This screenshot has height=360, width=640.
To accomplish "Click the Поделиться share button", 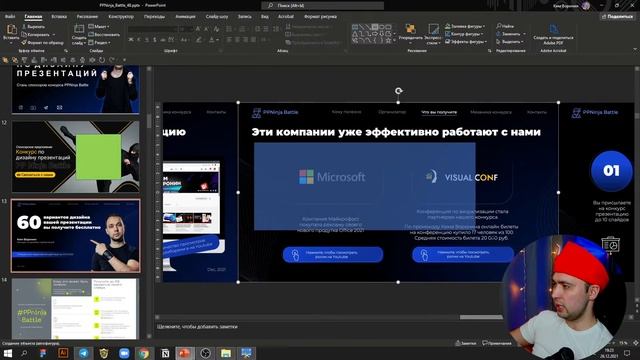I will click(617, 17).
